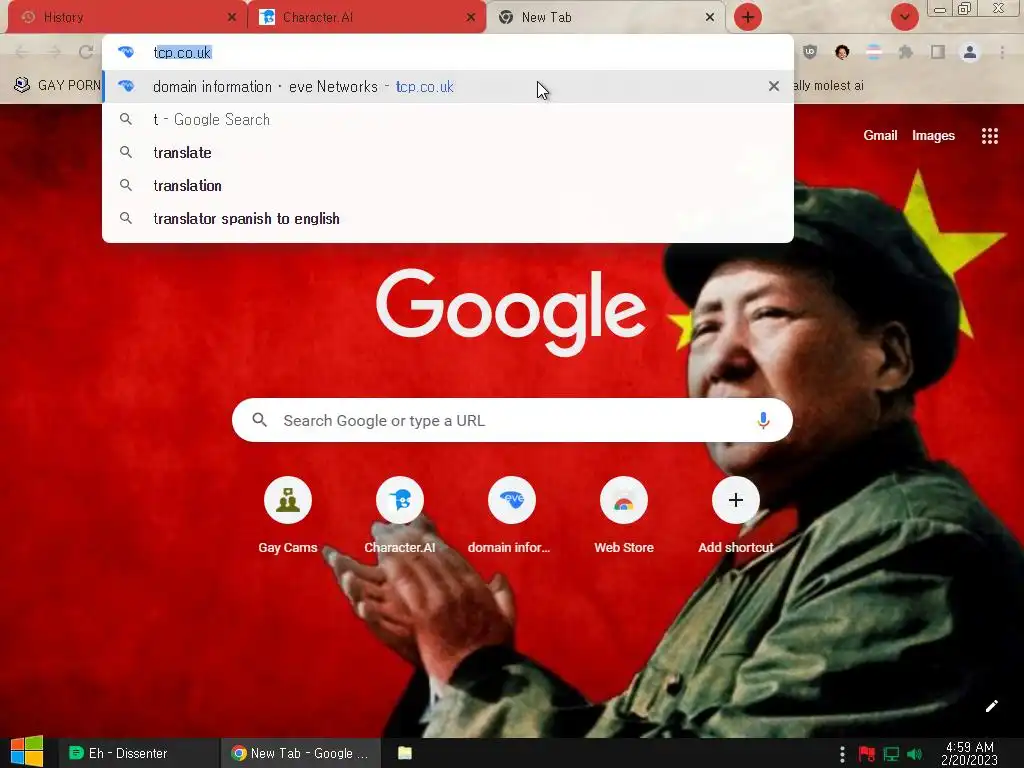1024x768 pixels.
Task: Click the round avatar extension icon
Action: click(x=842, y=52)
